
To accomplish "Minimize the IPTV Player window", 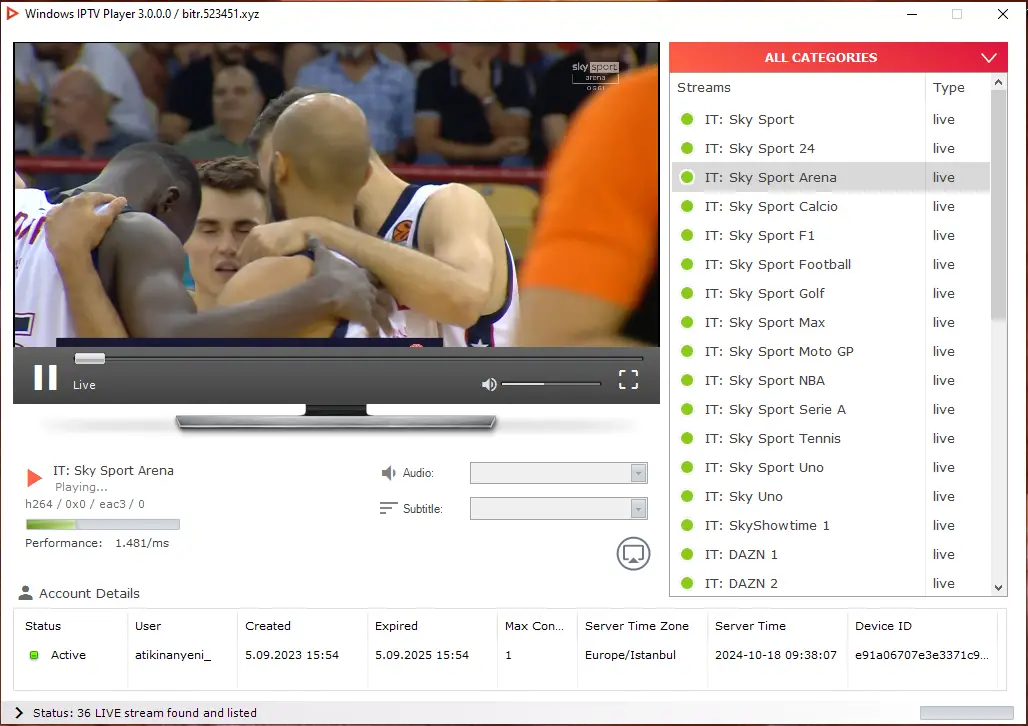I will pos(912,14).
